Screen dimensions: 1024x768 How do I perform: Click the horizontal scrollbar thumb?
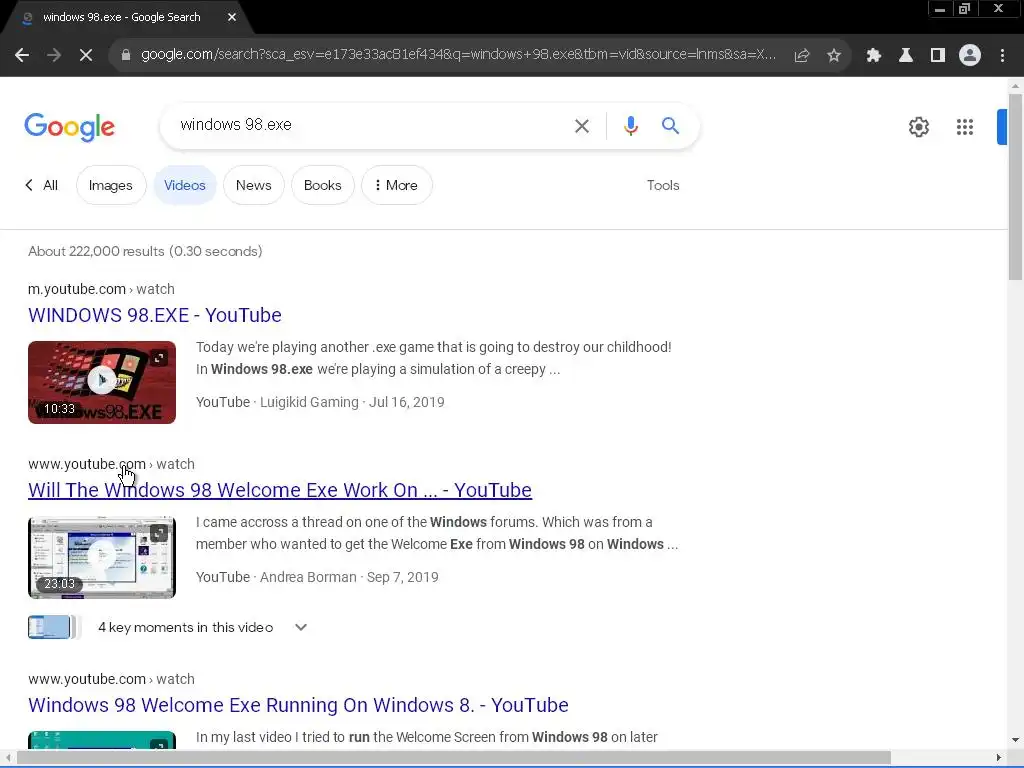453,757
